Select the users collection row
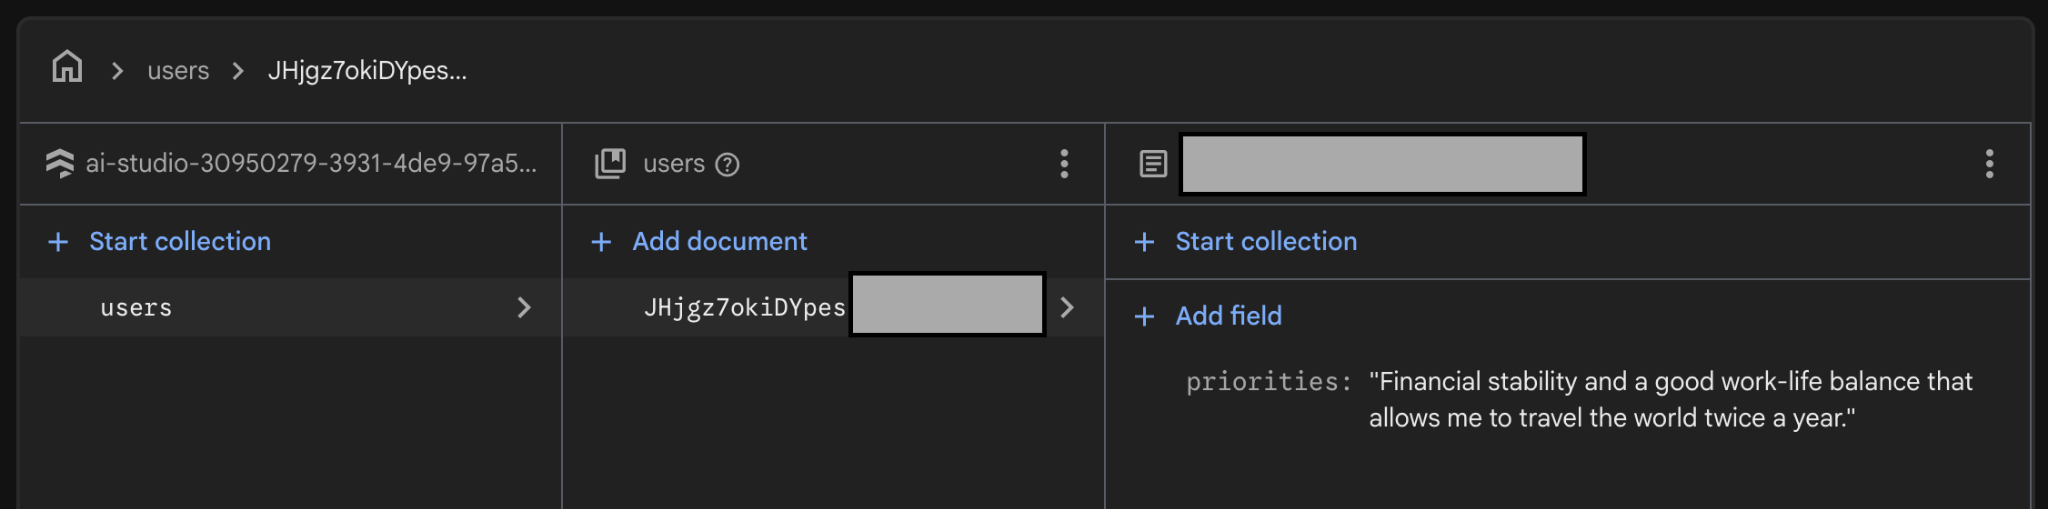 pyautogui.click(x=290, y=307)
